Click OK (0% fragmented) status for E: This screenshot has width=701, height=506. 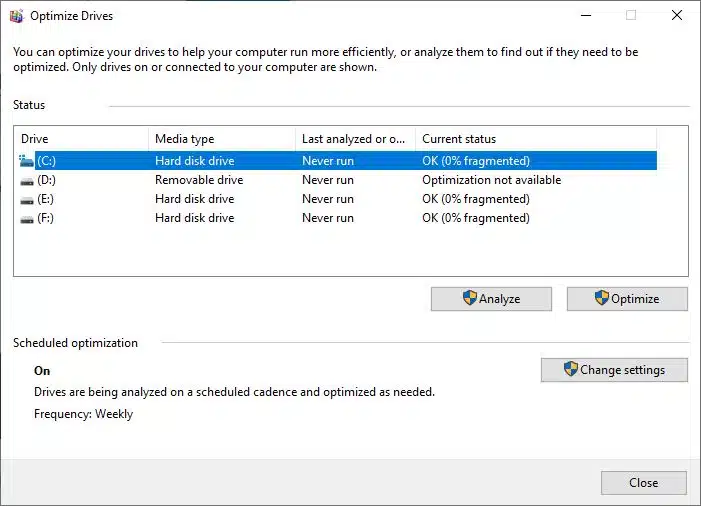(x=476, y=199)
